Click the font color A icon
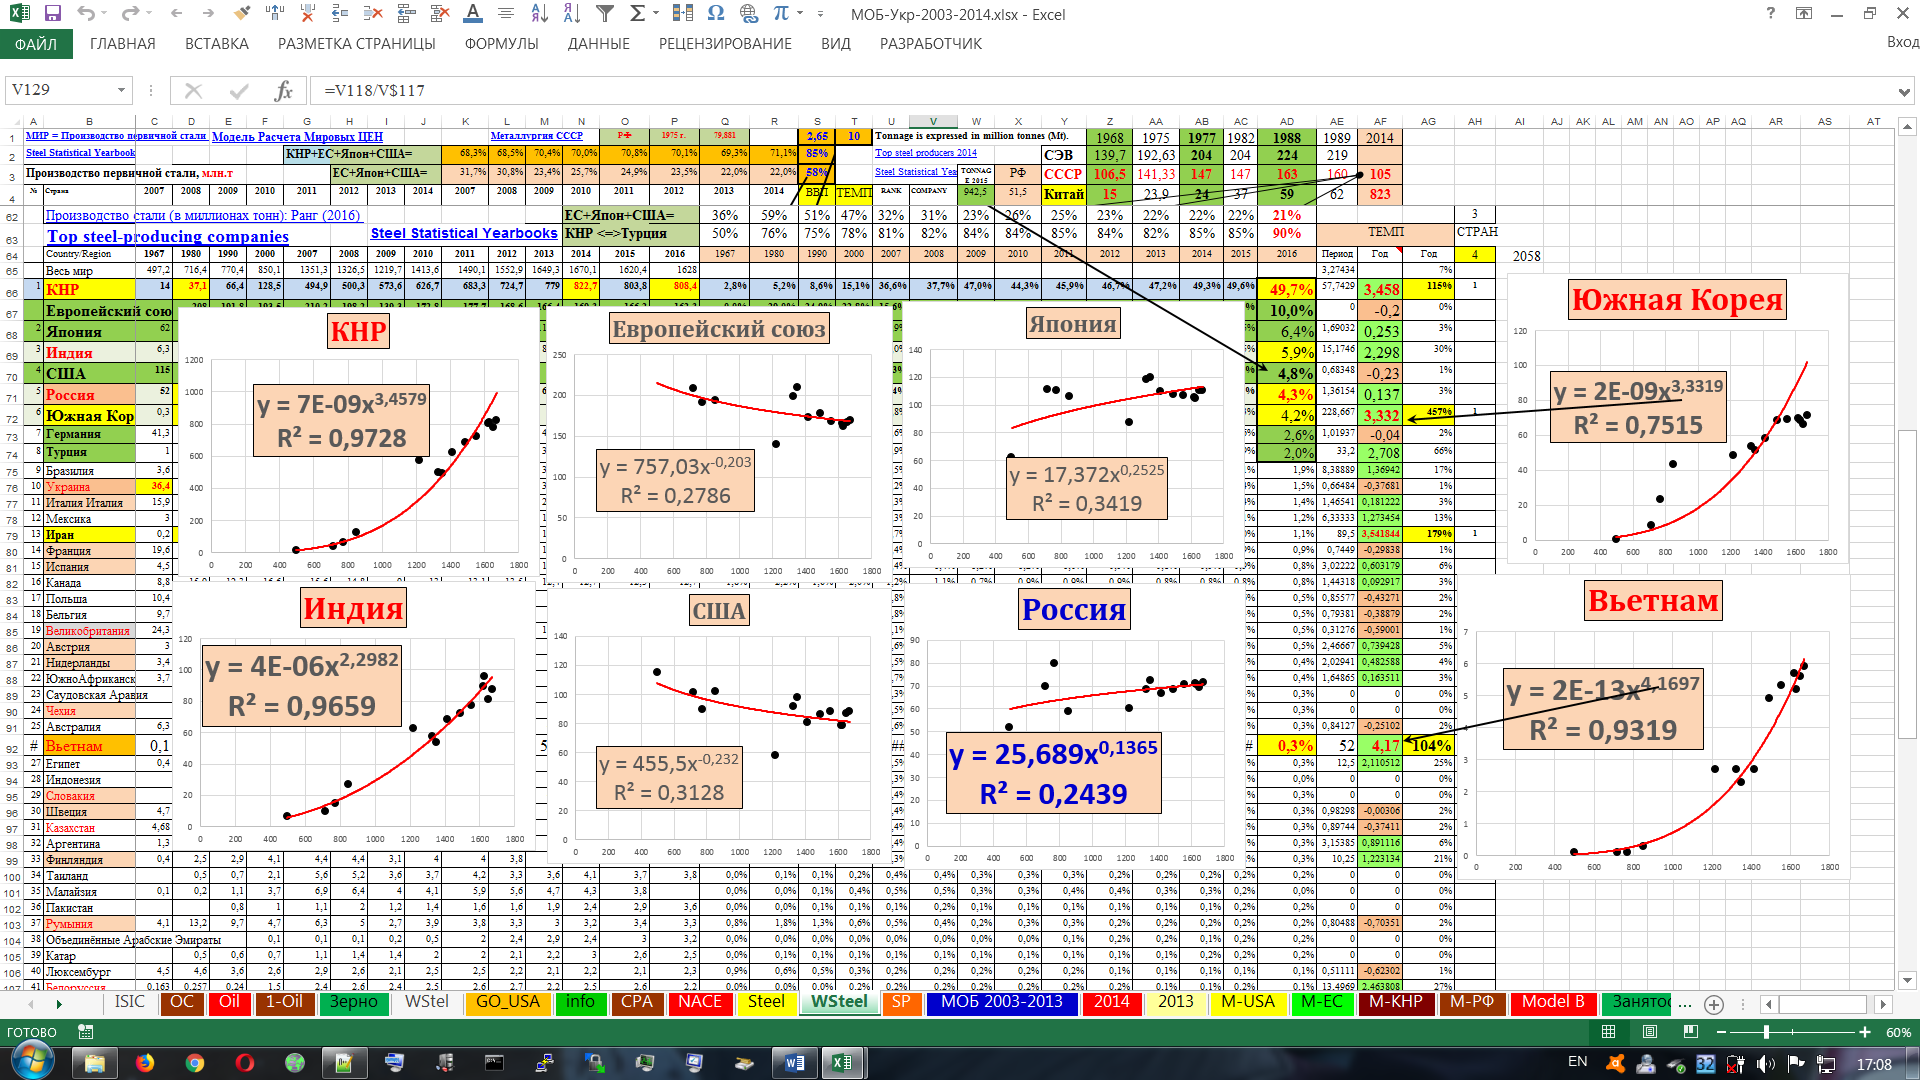The height and width of the screenshot is (1080, 1920). 473,14
